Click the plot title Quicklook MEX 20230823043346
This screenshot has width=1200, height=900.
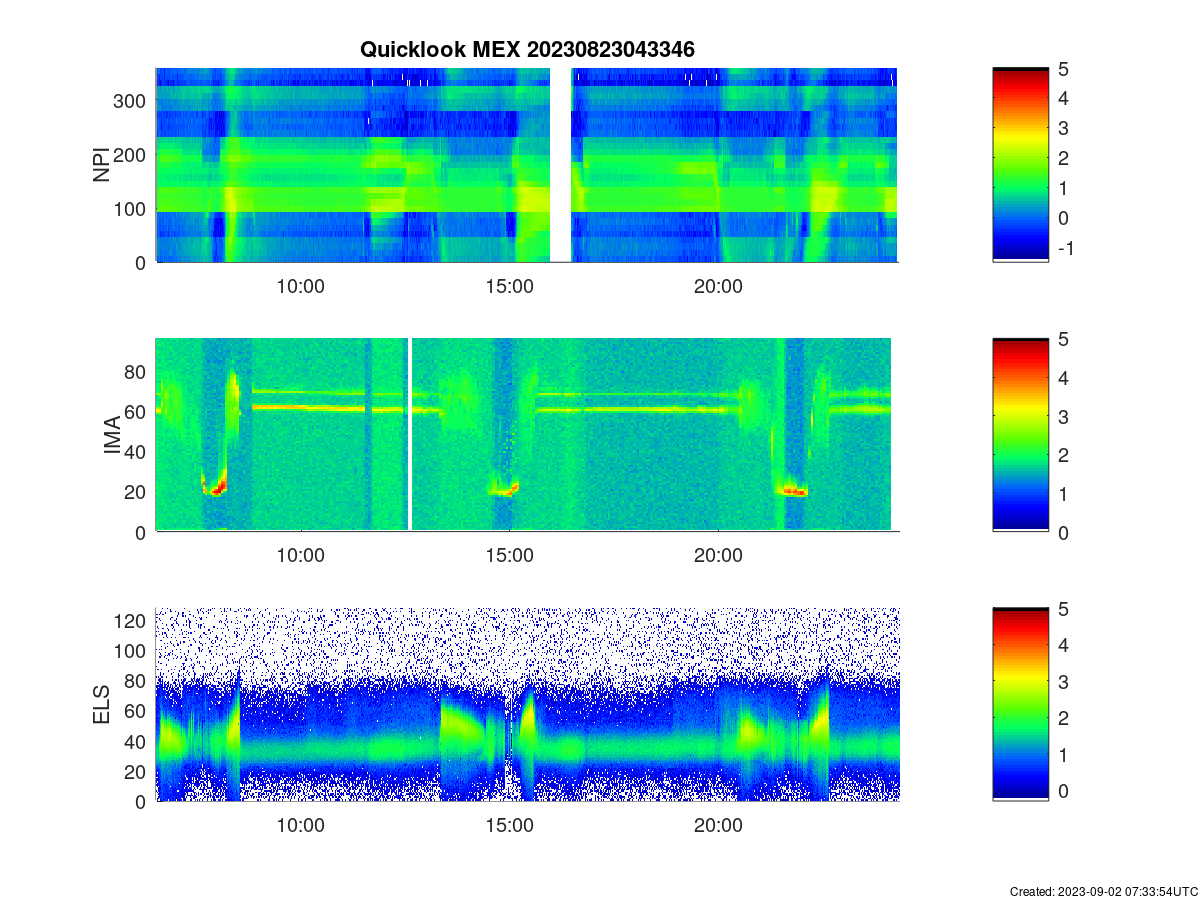[527, 48]
